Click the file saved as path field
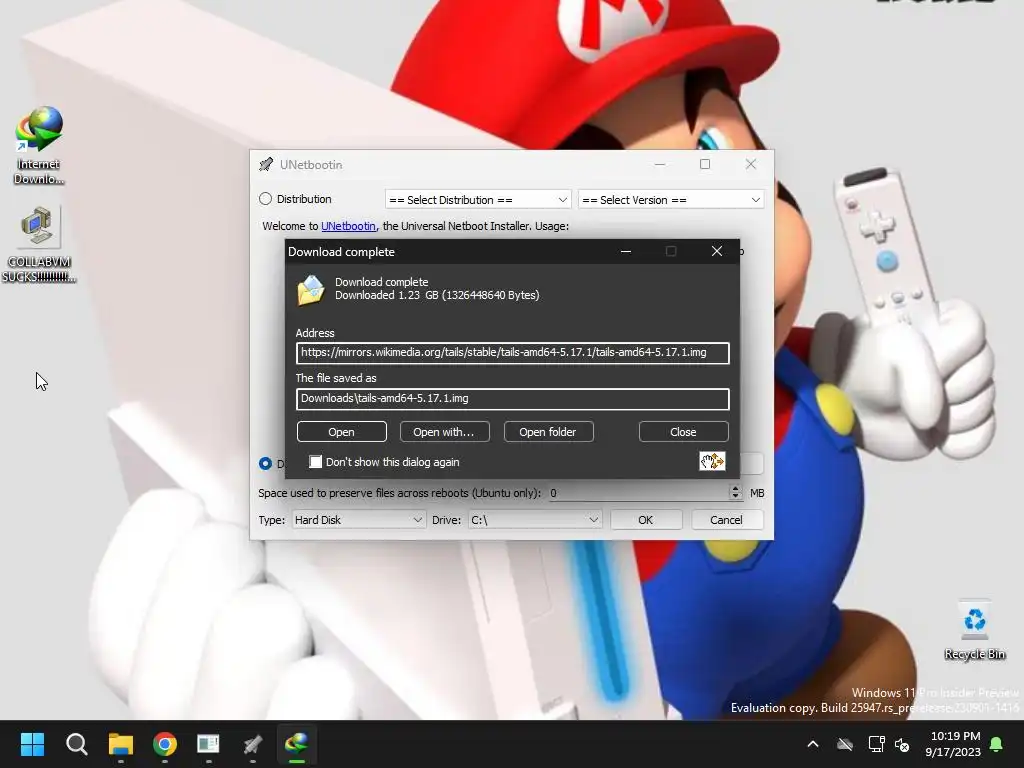 pyautogui.click(x=513, y=398)
